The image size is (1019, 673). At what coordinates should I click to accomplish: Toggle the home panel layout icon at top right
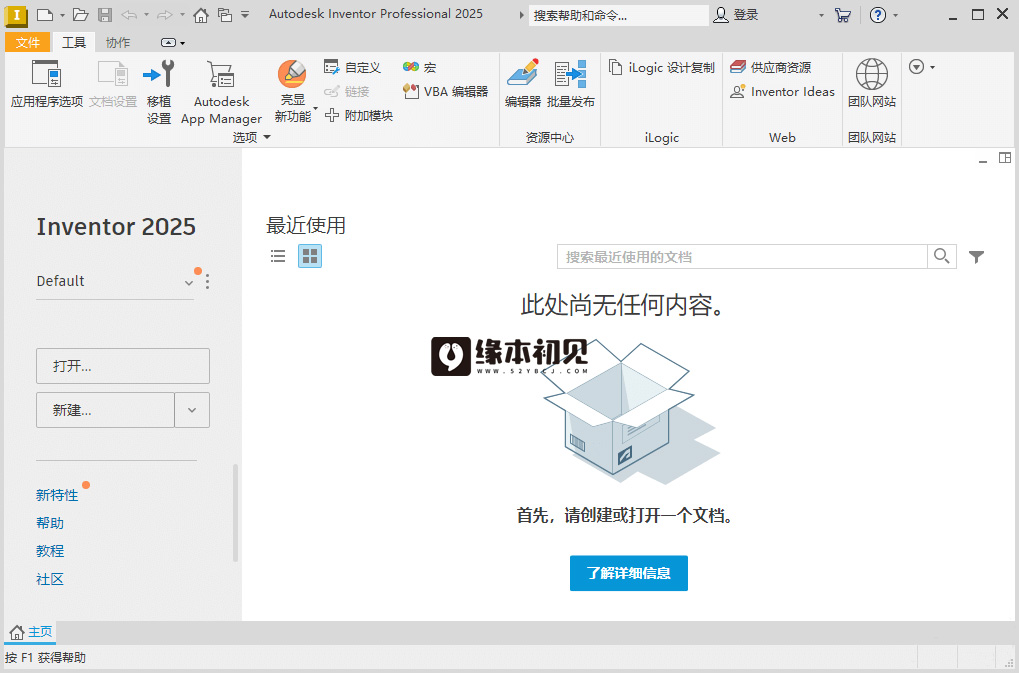pyautogui.click(x=1005, y=158)
